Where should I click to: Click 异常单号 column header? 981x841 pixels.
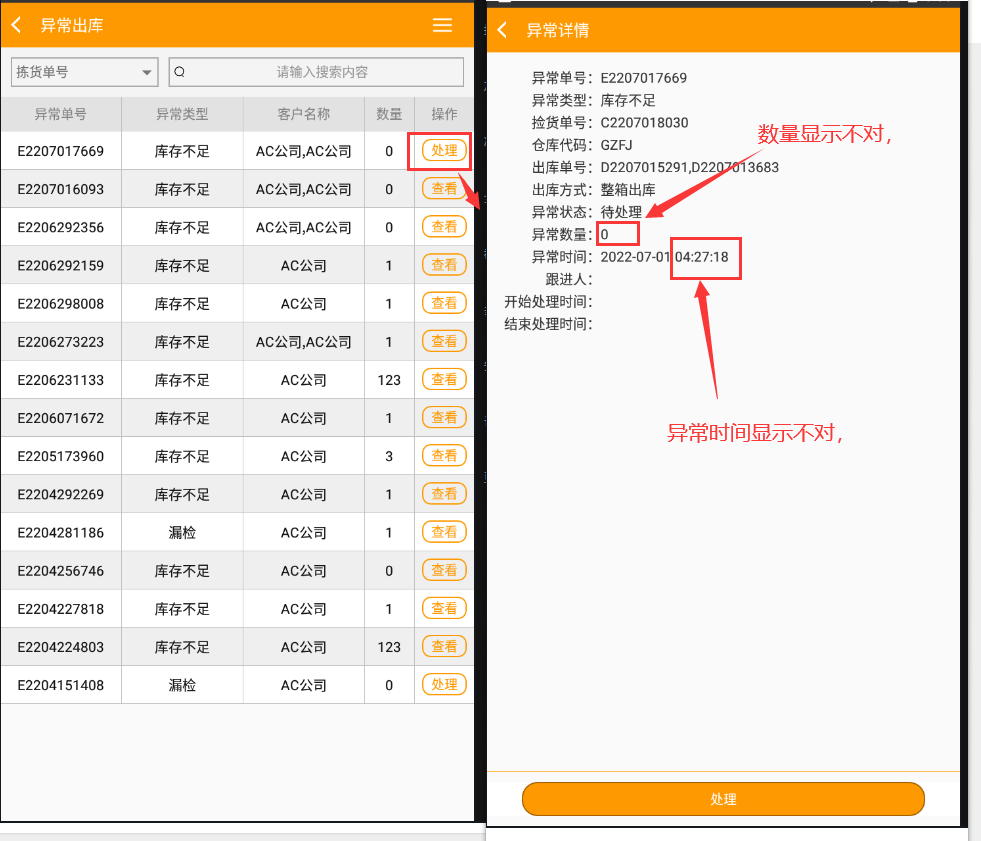click(x=60, y=114)
